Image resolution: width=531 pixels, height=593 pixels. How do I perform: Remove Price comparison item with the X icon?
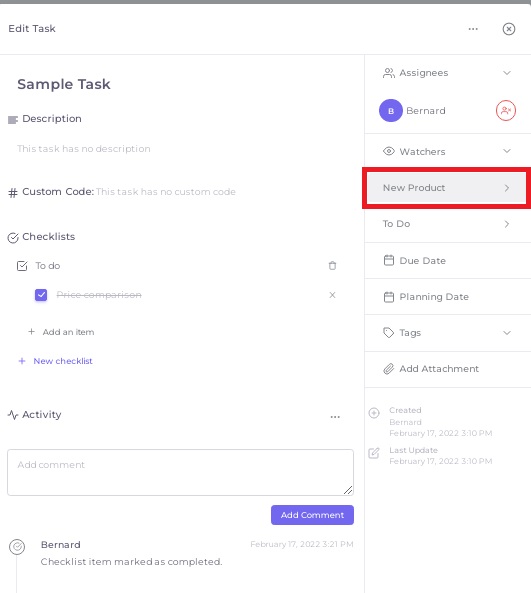[332, 295]
